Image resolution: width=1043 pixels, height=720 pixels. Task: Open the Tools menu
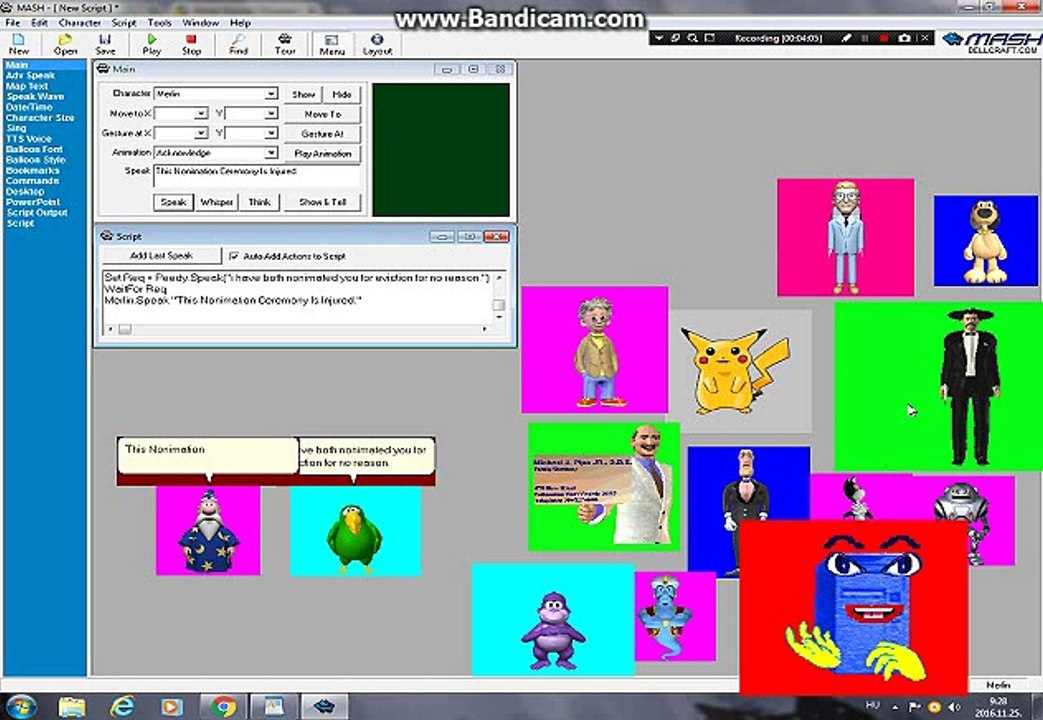pyautogui.click(x=160, y=23)
